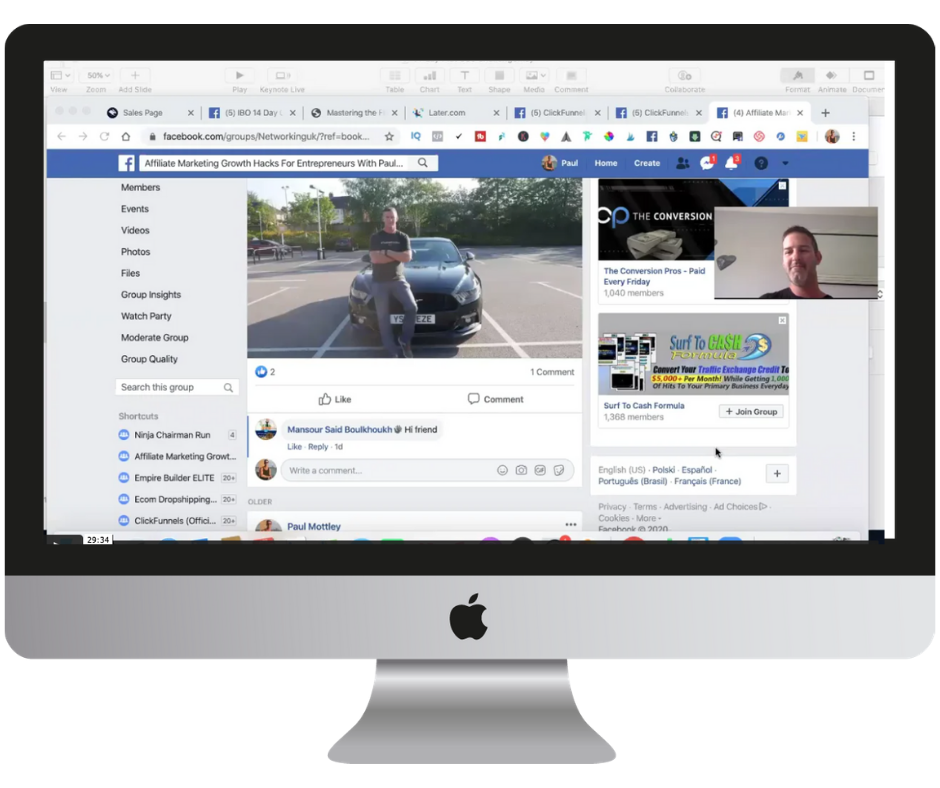
Task: Click the Facebook logo in the header
Action: click(127, 163)
